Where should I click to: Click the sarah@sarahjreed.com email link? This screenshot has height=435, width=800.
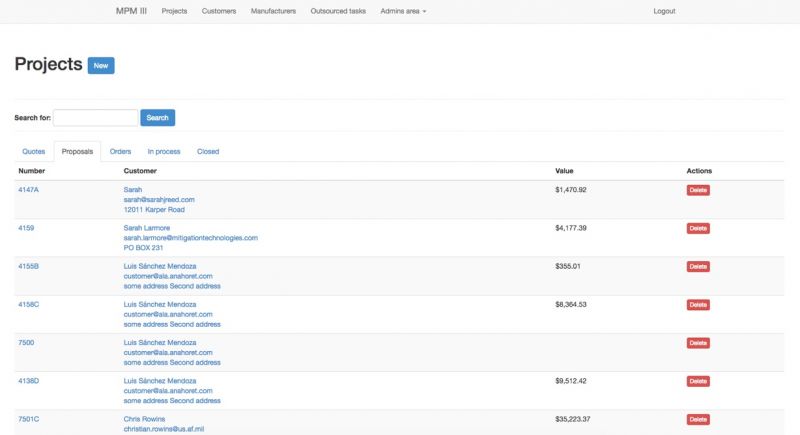pyautogui.click(x=159, y=199)
